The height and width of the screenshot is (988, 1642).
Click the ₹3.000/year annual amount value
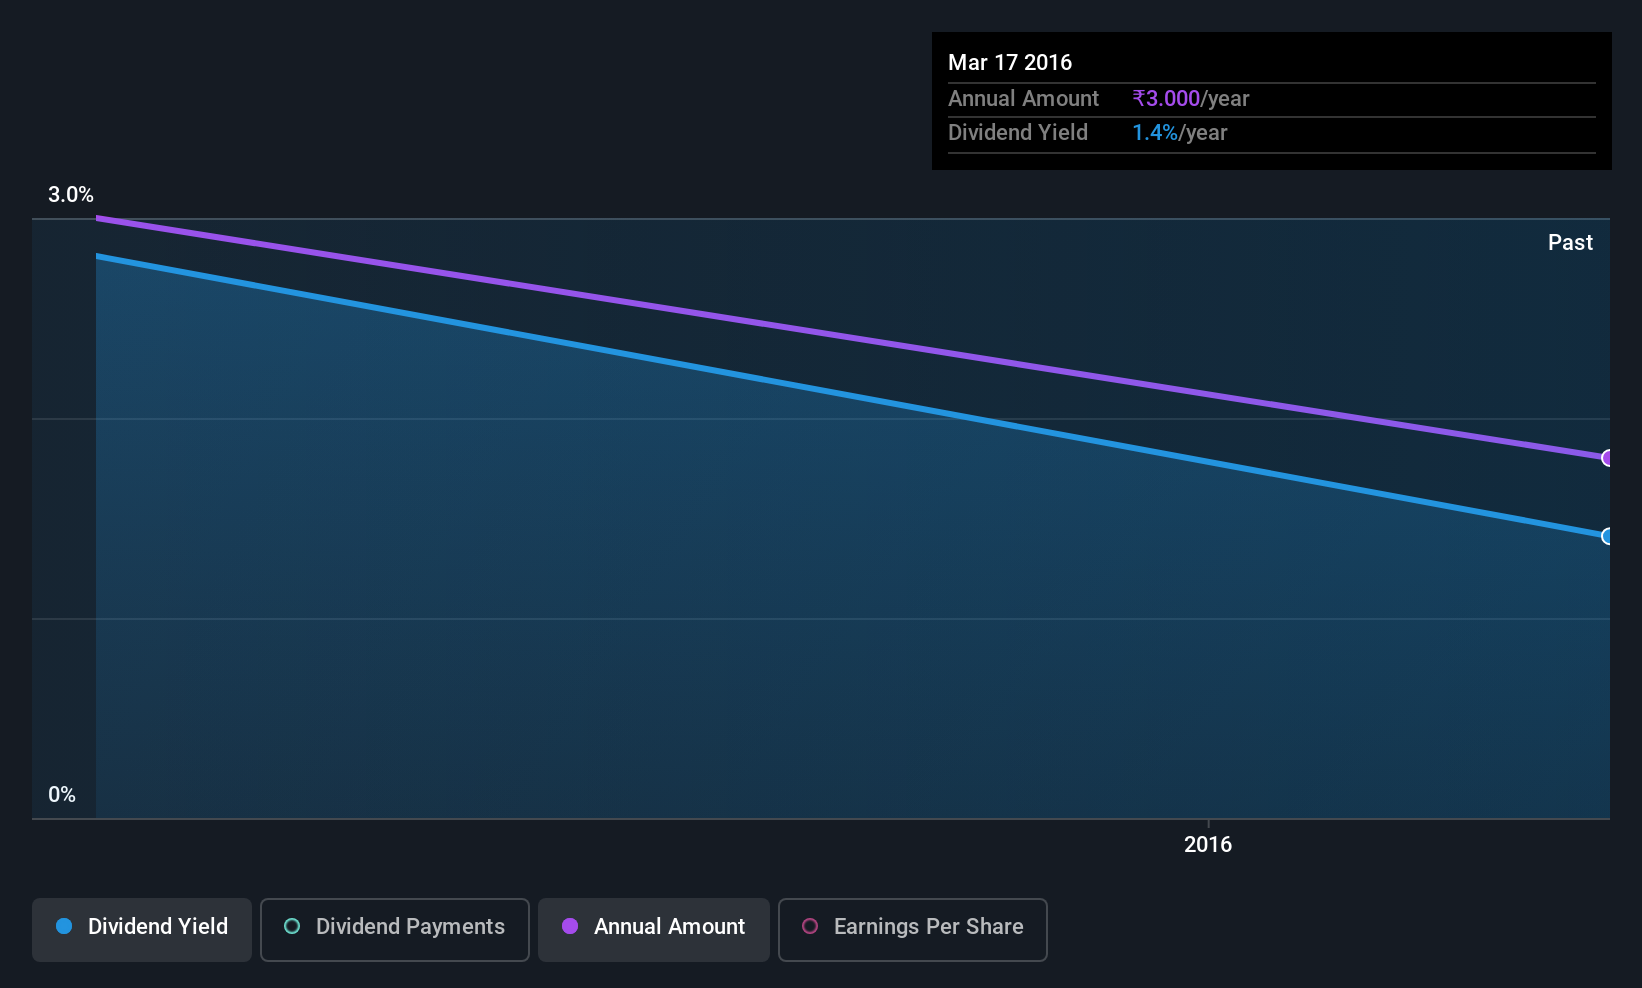click(1191, 98)
